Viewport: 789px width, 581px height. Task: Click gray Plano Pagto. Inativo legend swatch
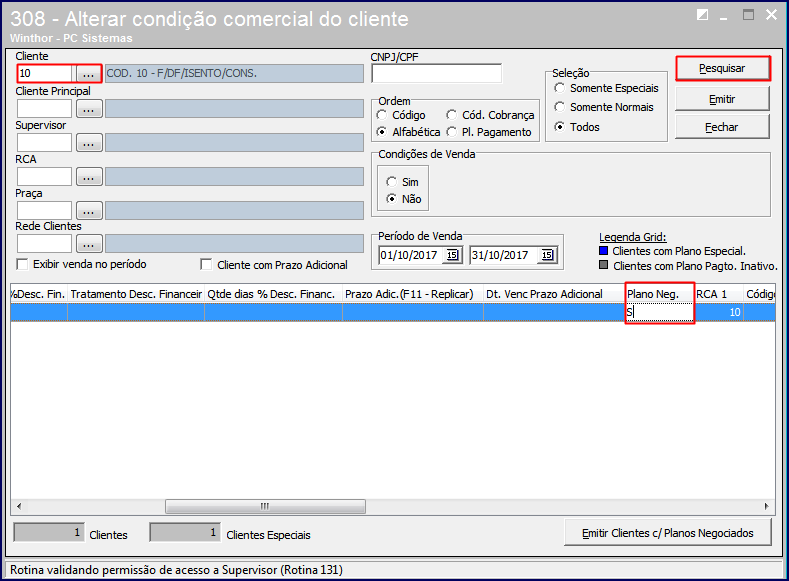604,265
